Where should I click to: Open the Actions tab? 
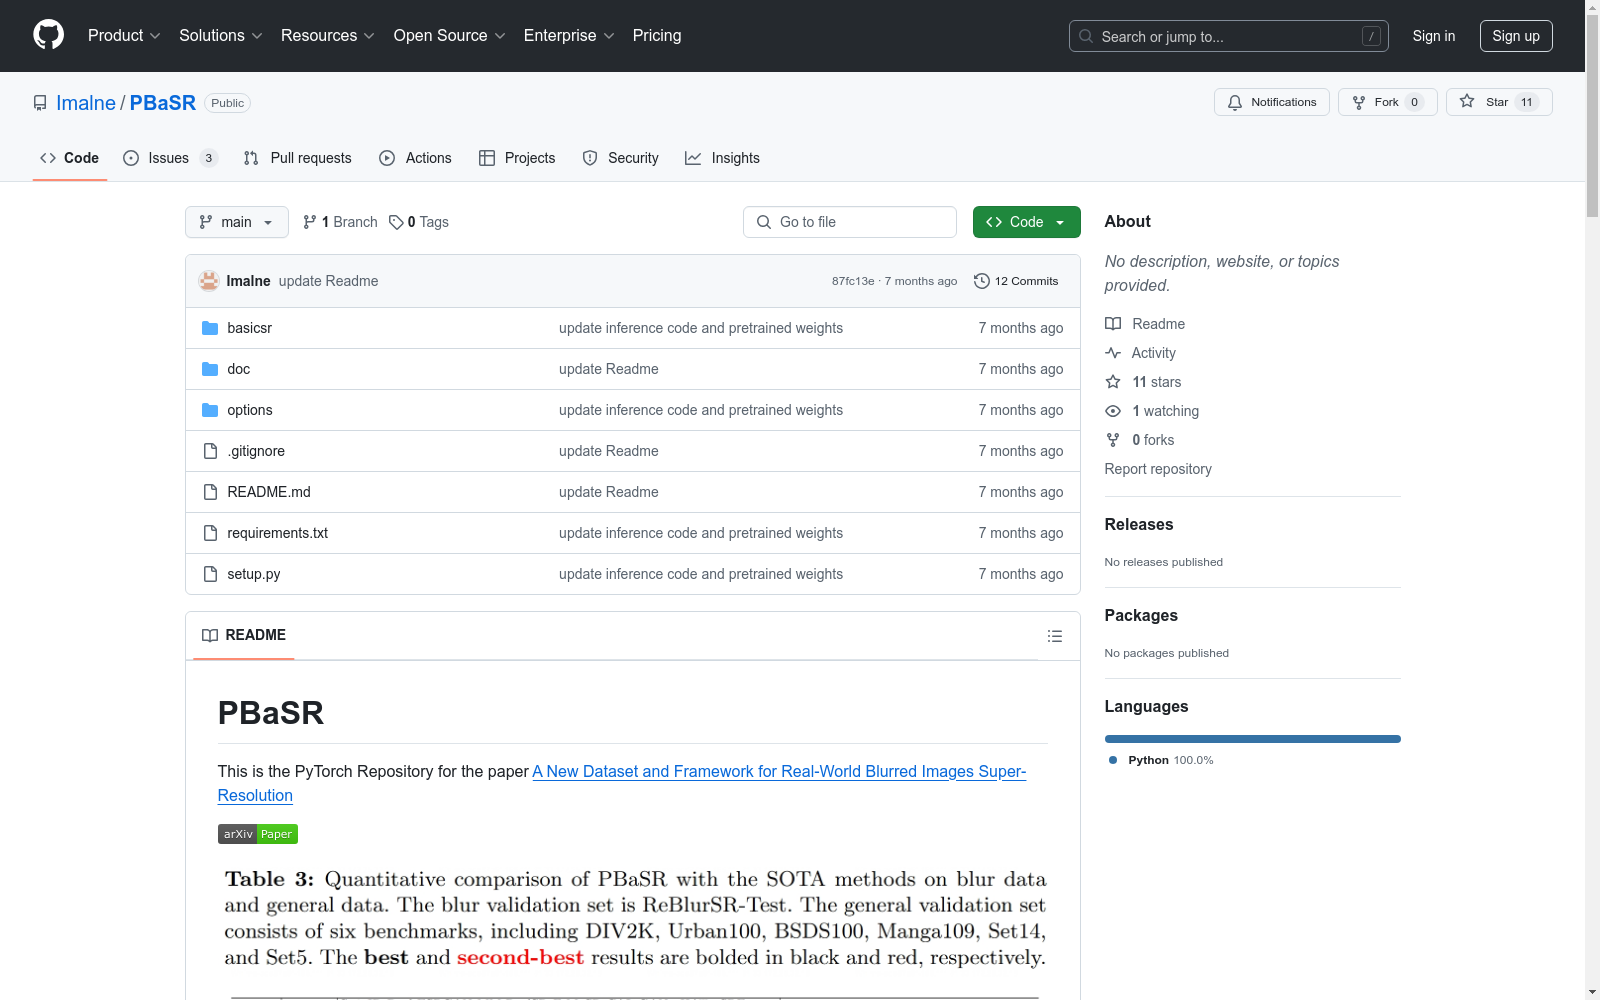click(x=415, y=158)
